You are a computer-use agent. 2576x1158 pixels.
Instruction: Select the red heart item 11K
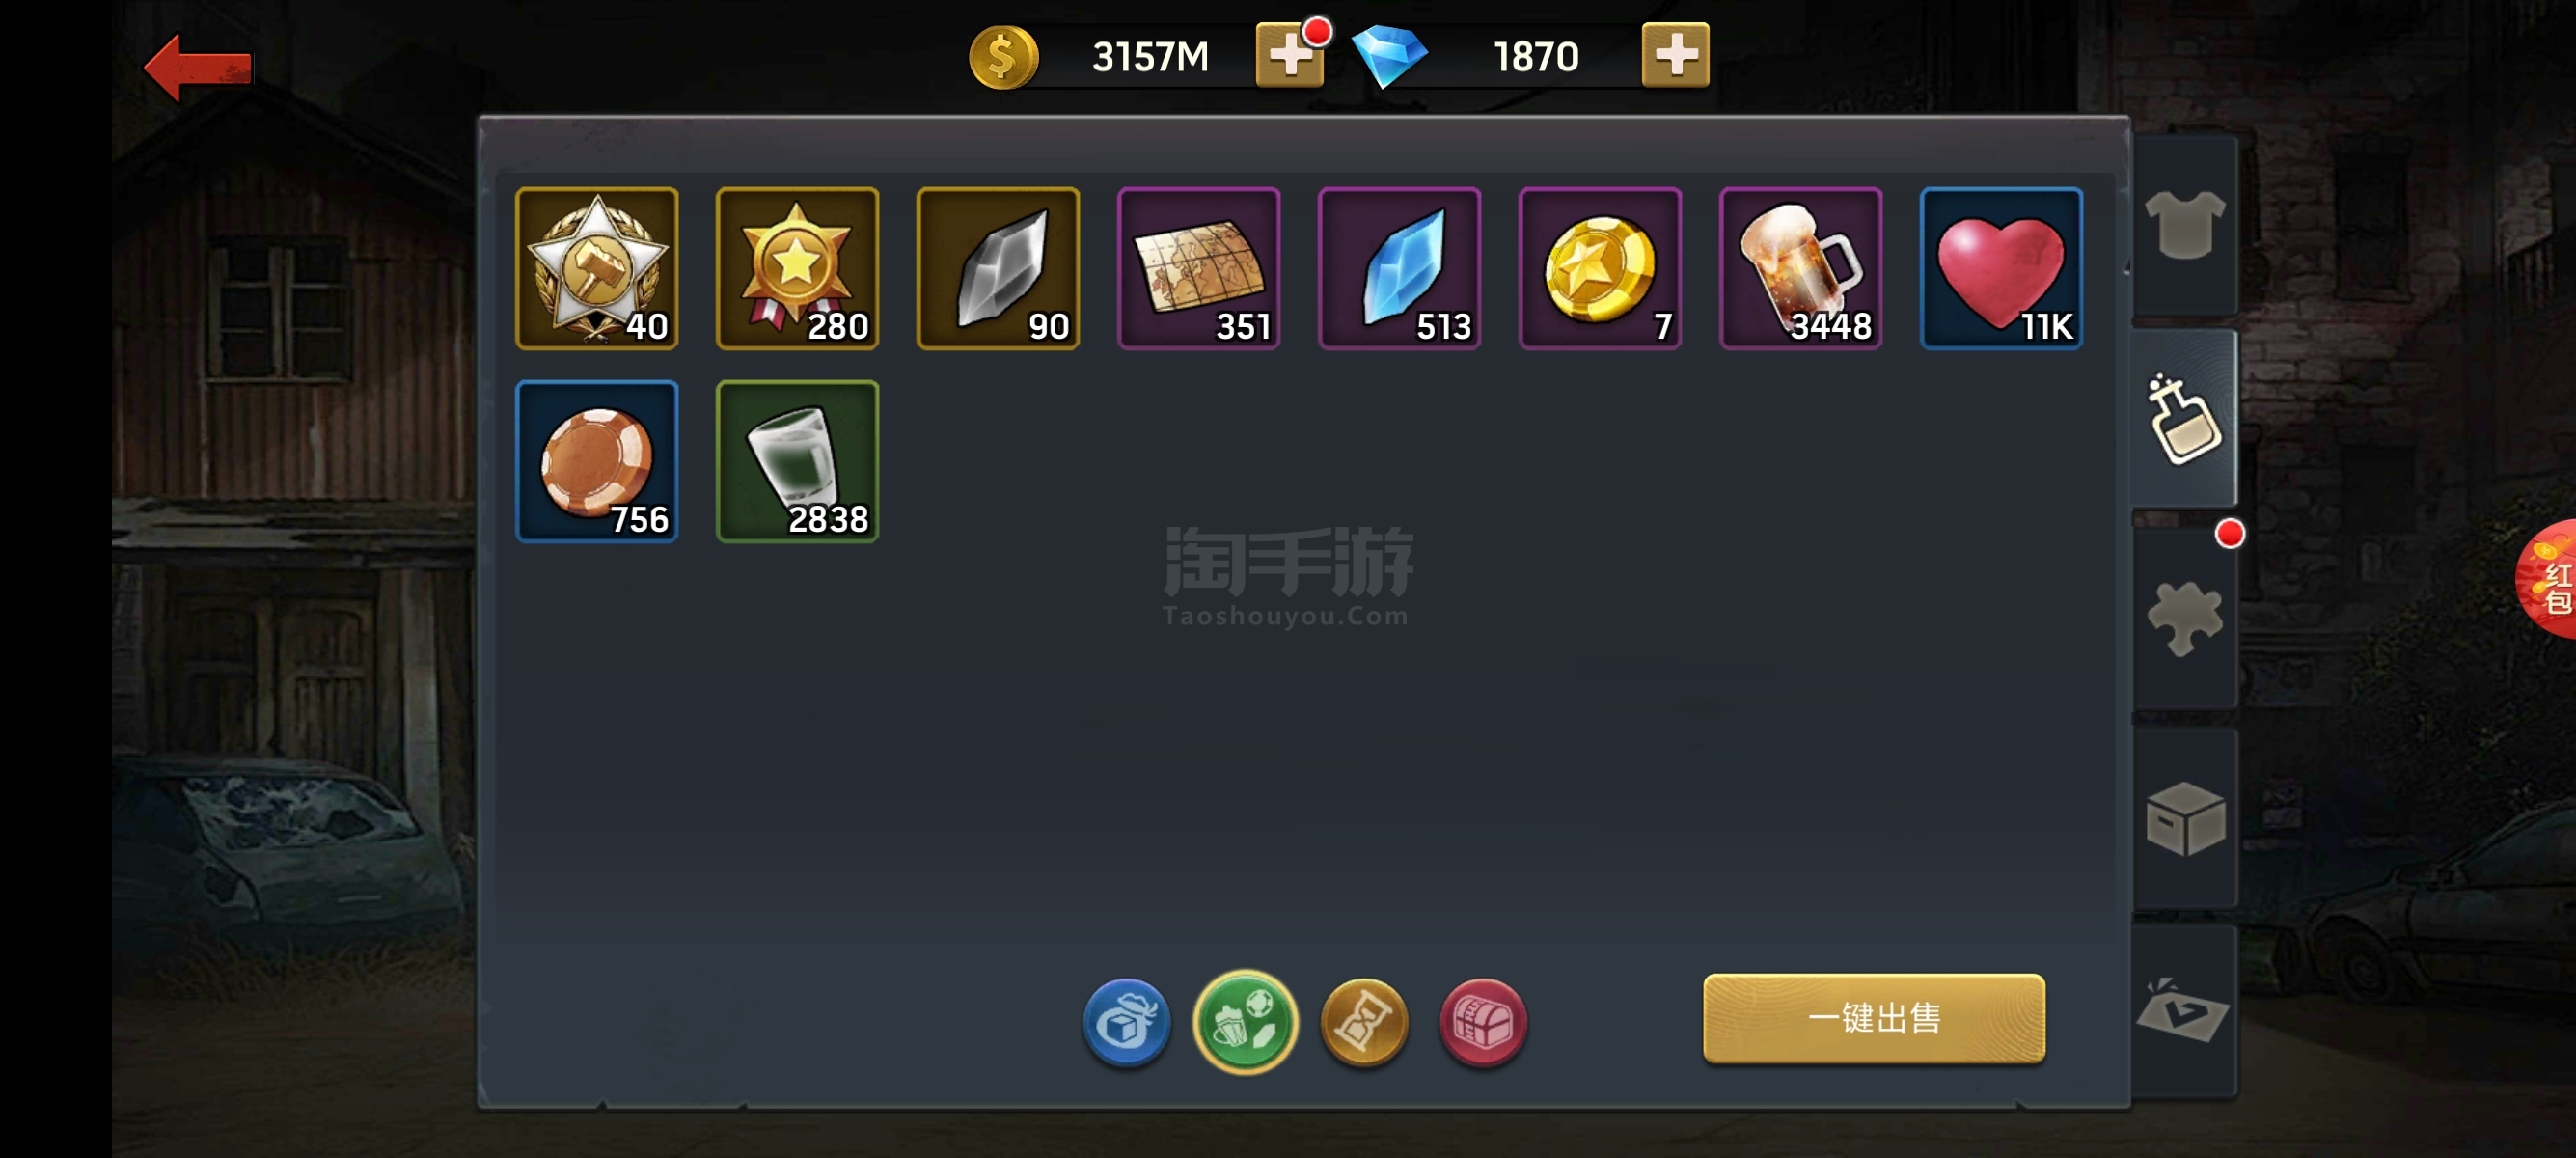tap(2001, 268)
